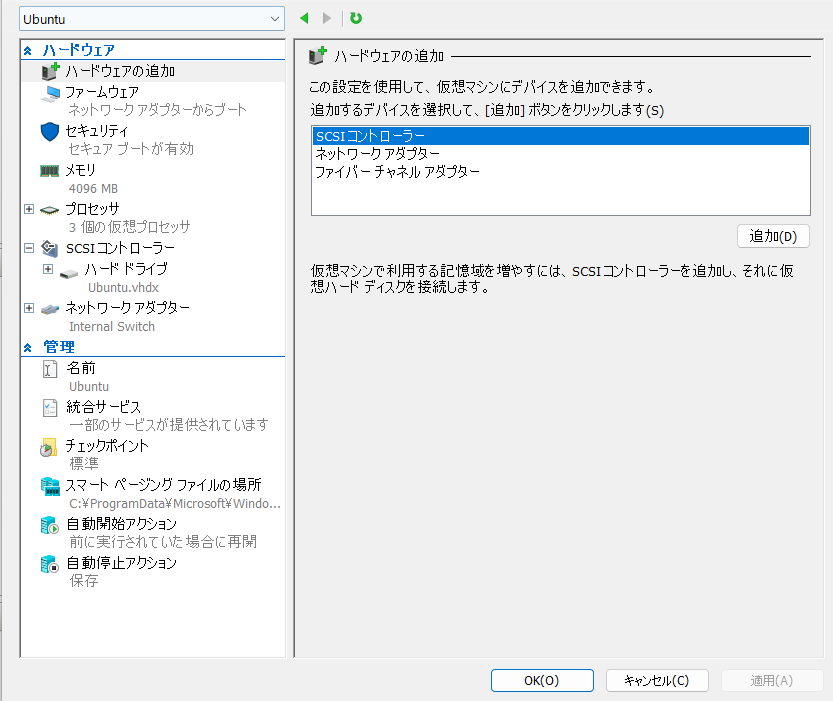
Task: Click the green back navigation arrow
Action: tap(305, 18)
